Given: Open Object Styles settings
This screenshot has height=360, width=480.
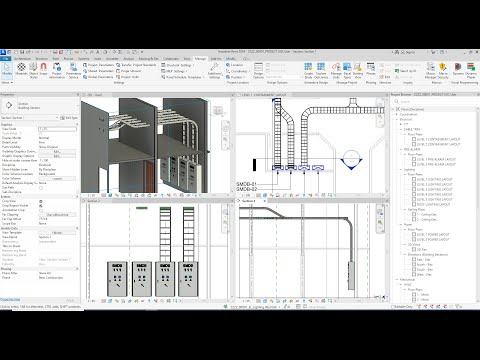Looking at the screenshot, I should coord(33,70).
